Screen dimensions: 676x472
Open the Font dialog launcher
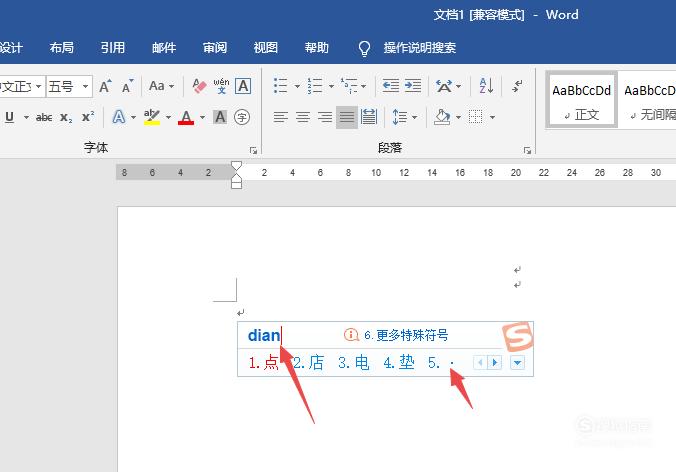click(254, 150)
